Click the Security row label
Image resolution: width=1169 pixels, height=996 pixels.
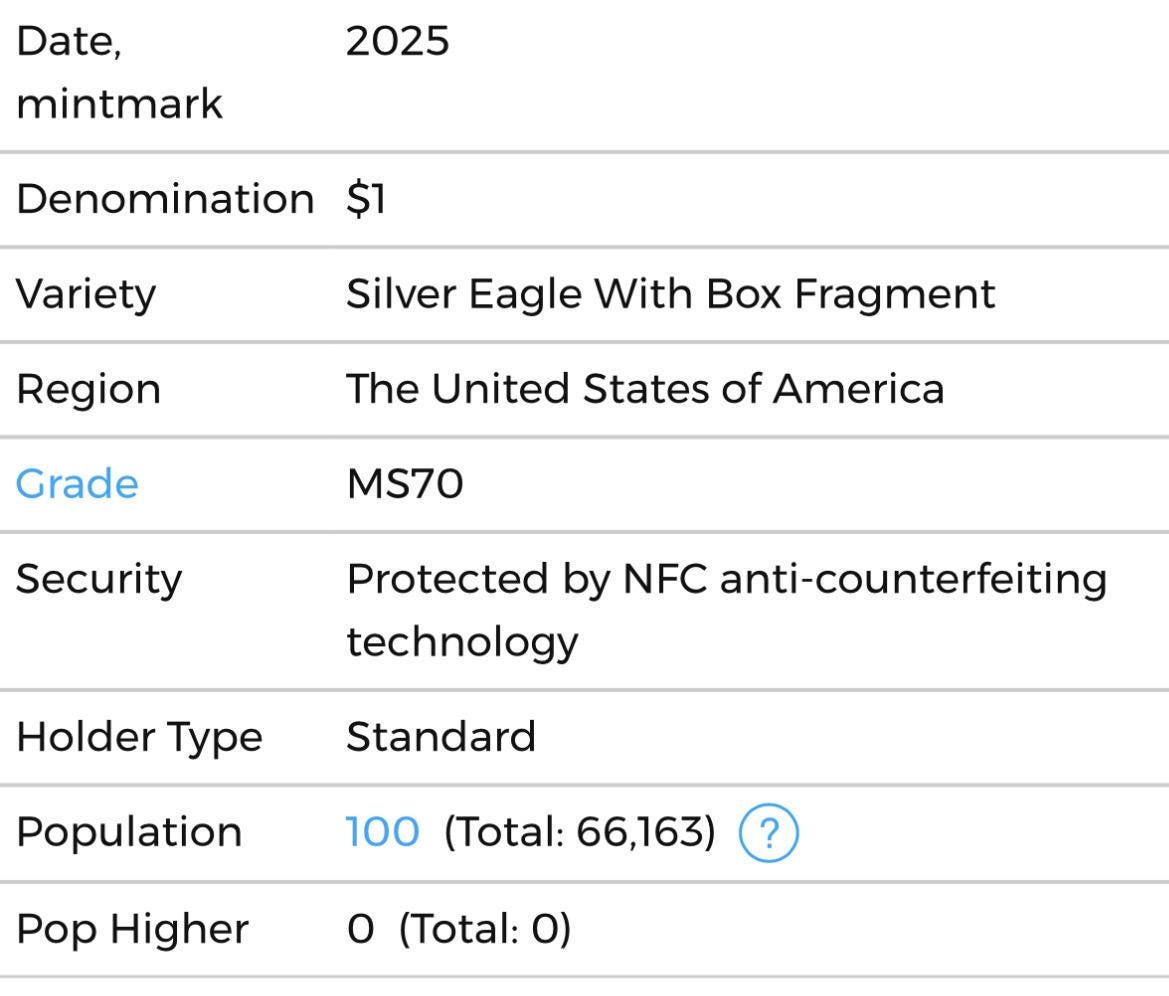pyautogui.click(x=98, y=579)
